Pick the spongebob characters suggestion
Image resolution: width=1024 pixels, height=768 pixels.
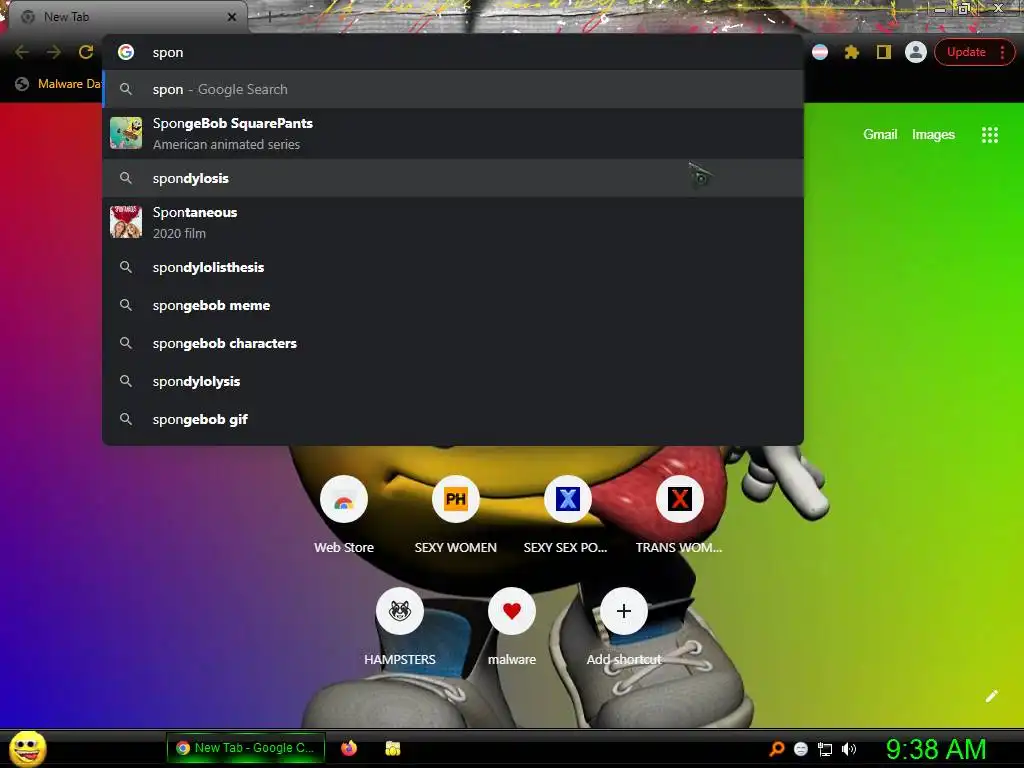tap(453, 343)
